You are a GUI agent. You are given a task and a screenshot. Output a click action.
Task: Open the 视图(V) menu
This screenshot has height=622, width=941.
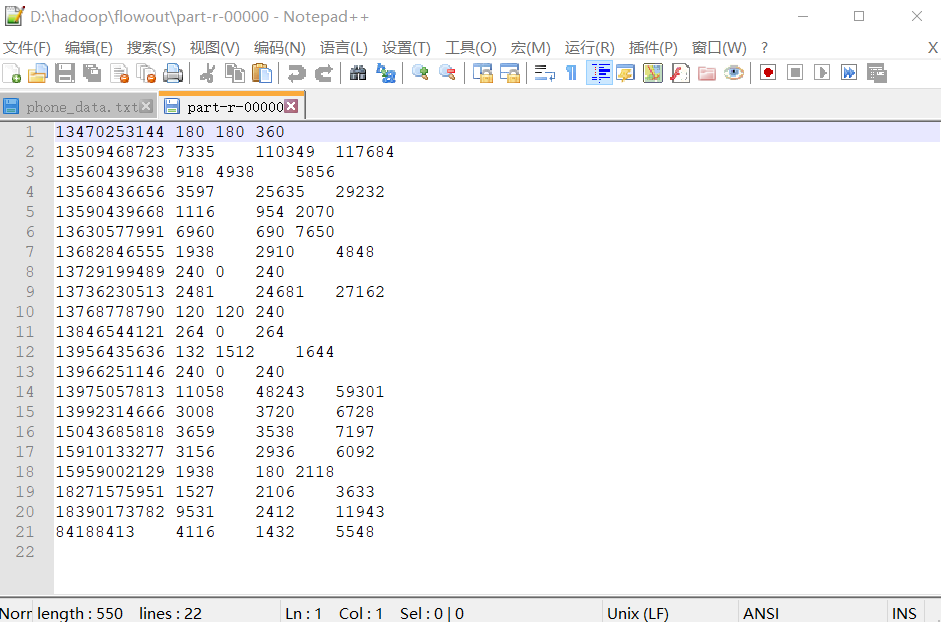tap(215, 47)
